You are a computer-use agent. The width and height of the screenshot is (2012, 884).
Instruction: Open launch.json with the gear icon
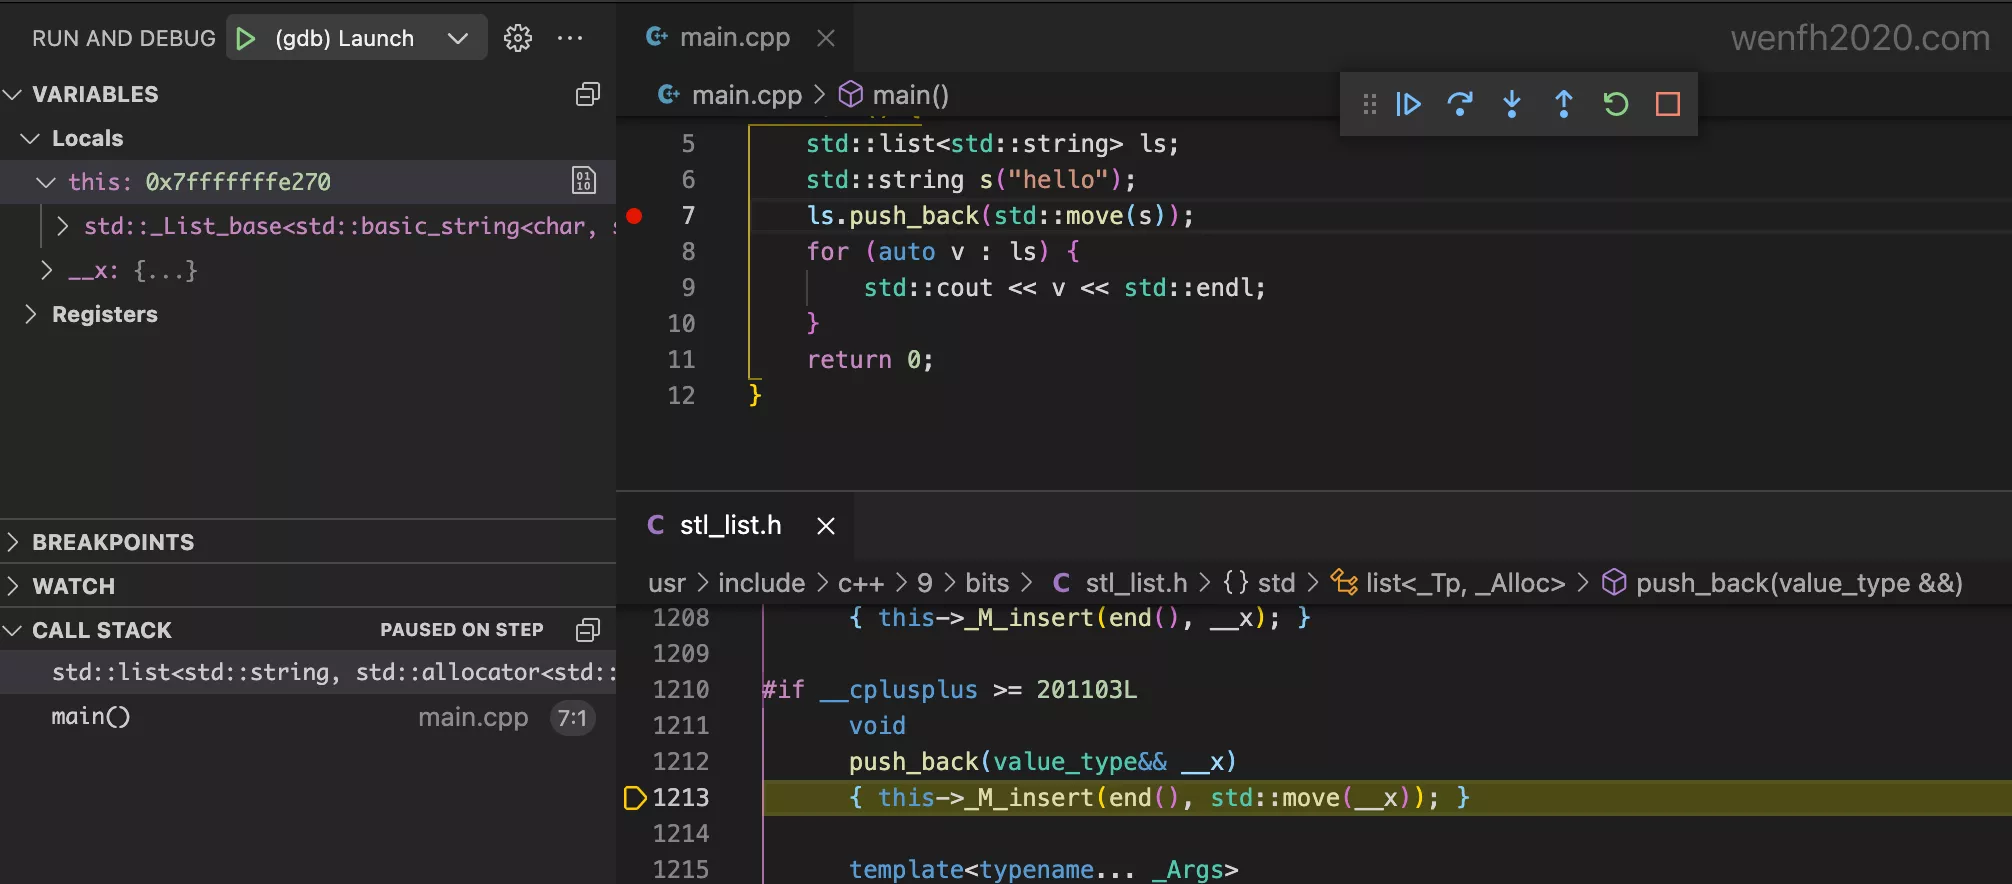[x=518, y=38]
